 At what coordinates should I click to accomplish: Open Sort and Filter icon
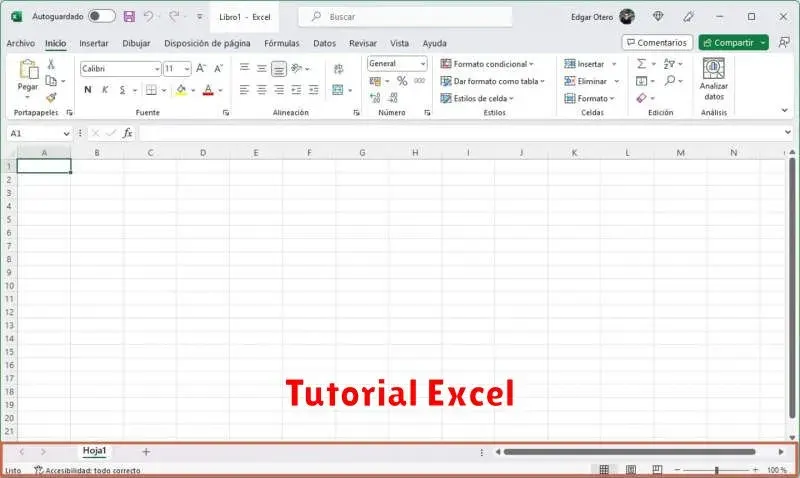(x=669, y=64)
